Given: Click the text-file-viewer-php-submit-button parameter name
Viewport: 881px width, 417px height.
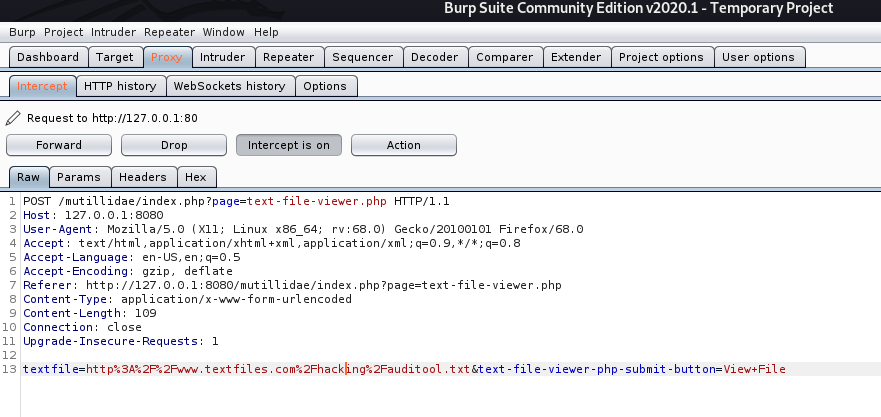Looking at the screenshot, I should coord(597,369).
